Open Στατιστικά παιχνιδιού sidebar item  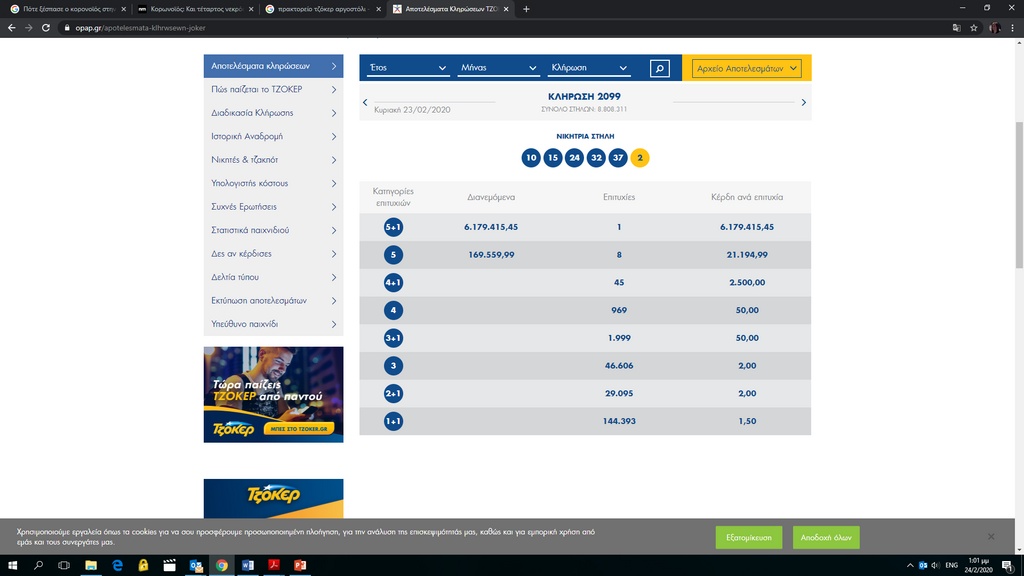tap(273, 230)
